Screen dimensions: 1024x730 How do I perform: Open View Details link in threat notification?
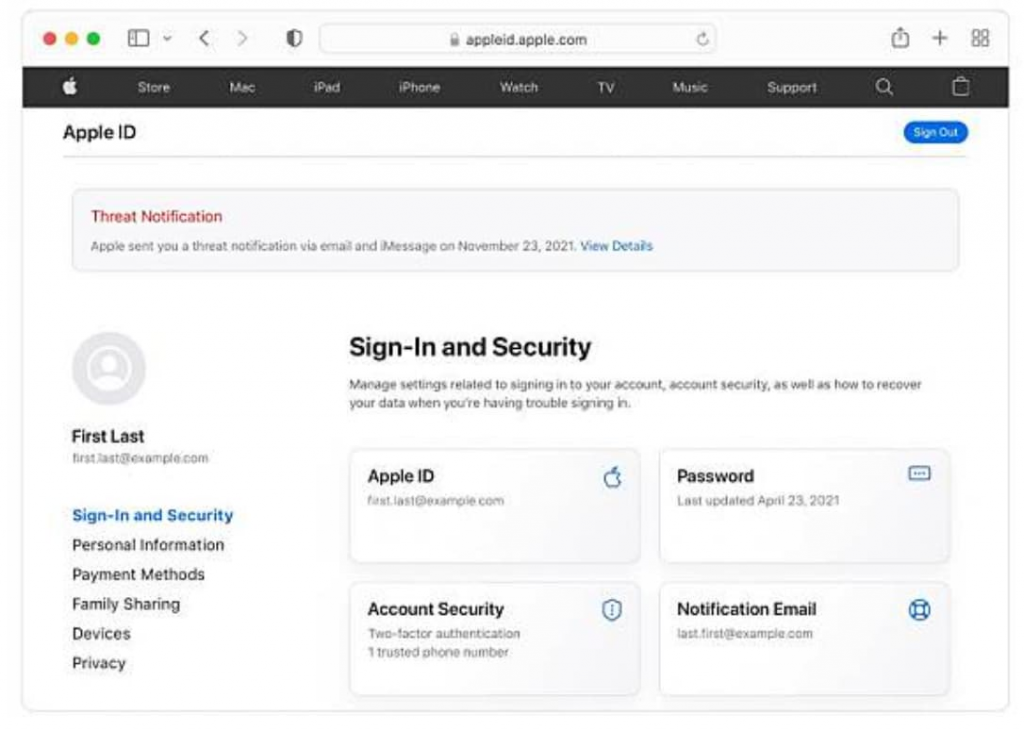click(x=616, y=246)
